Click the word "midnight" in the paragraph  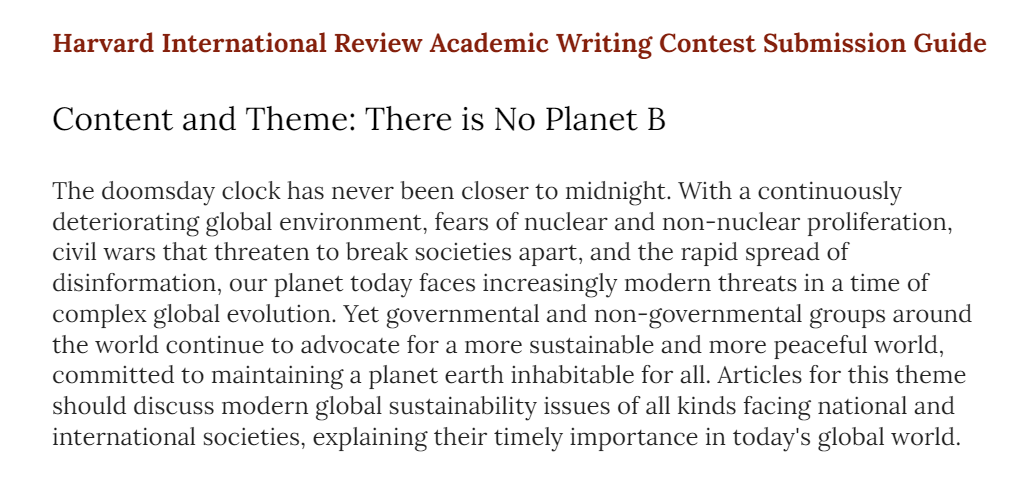tap(617, 192)
